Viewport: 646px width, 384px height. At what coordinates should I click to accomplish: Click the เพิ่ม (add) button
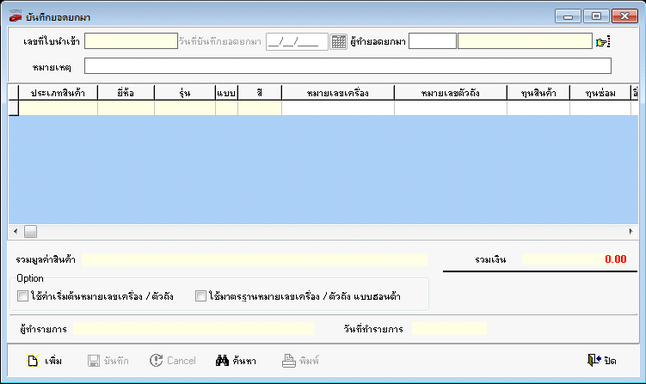[x=44, y=361]
